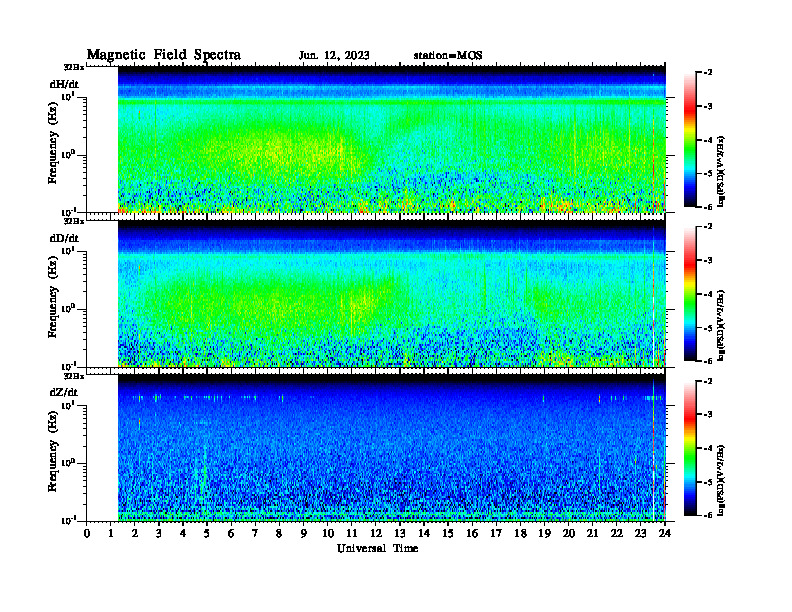This screenshot has height=612, width=792.
Task: Click the 10^1 frequency tick of dH/dt panel
Action: click(x=68, y=97)
